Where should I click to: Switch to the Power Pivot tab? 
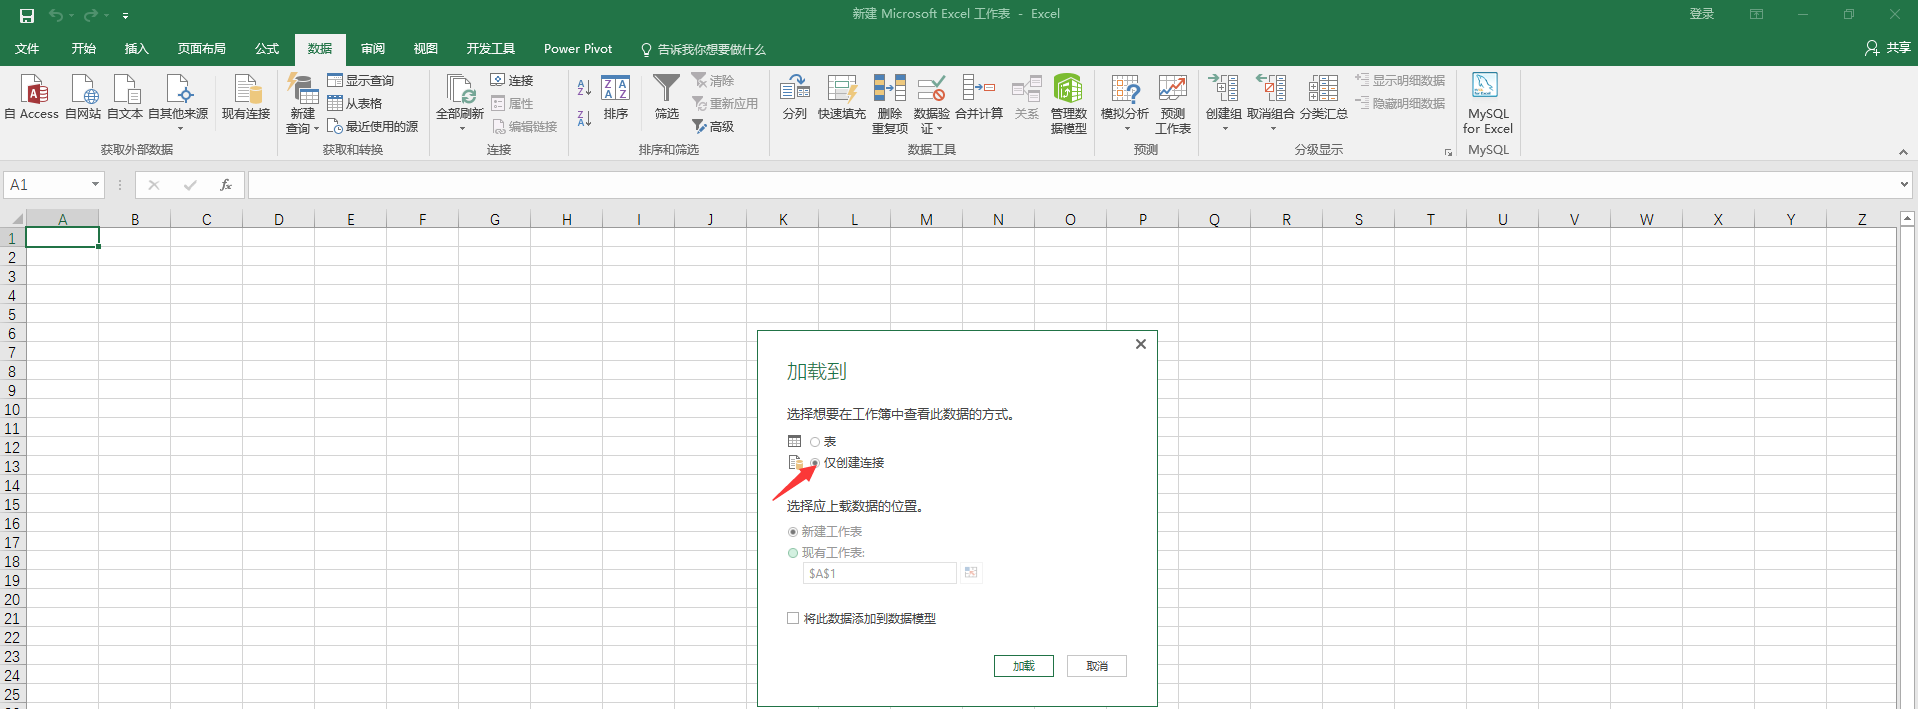pos(578,49)
